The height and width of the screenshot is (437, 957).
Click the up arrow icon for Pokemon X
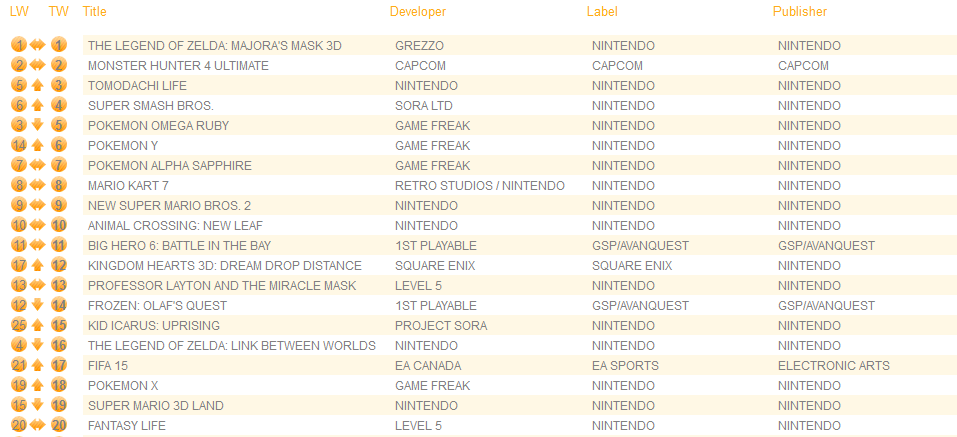point(37,386)
